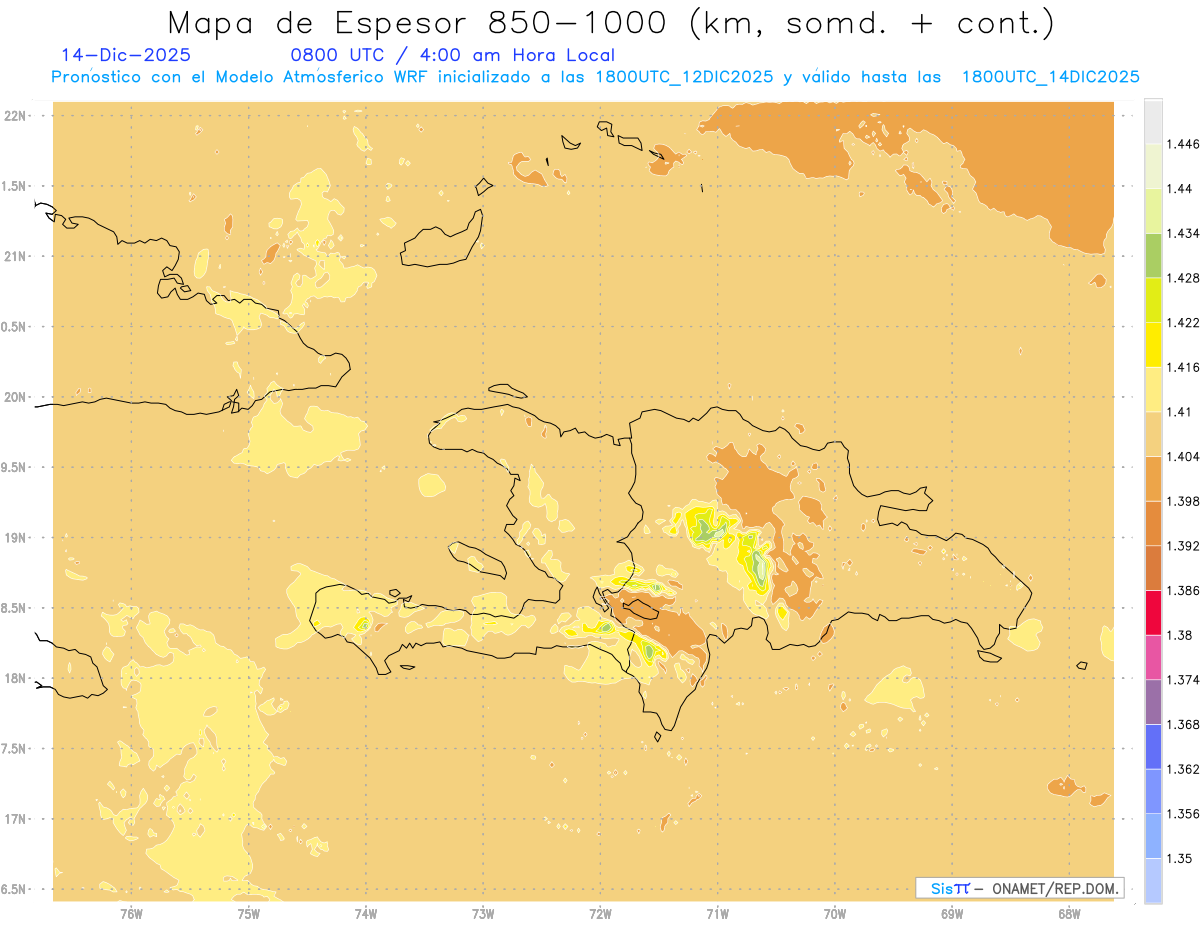
Task: Click the '1.35' legend value
Action: tap(1181, 858)
